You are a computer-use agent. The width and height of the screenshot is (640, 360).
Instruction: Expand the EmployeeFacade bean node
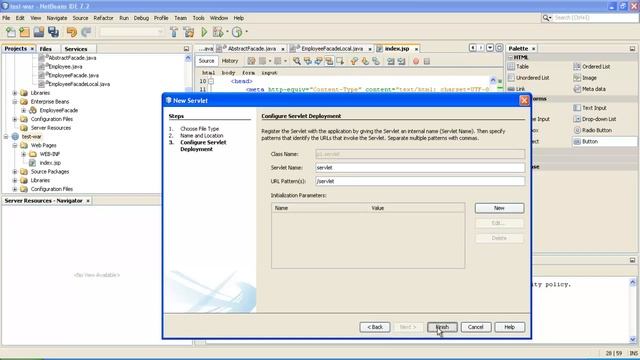click(x=24, y=111)
